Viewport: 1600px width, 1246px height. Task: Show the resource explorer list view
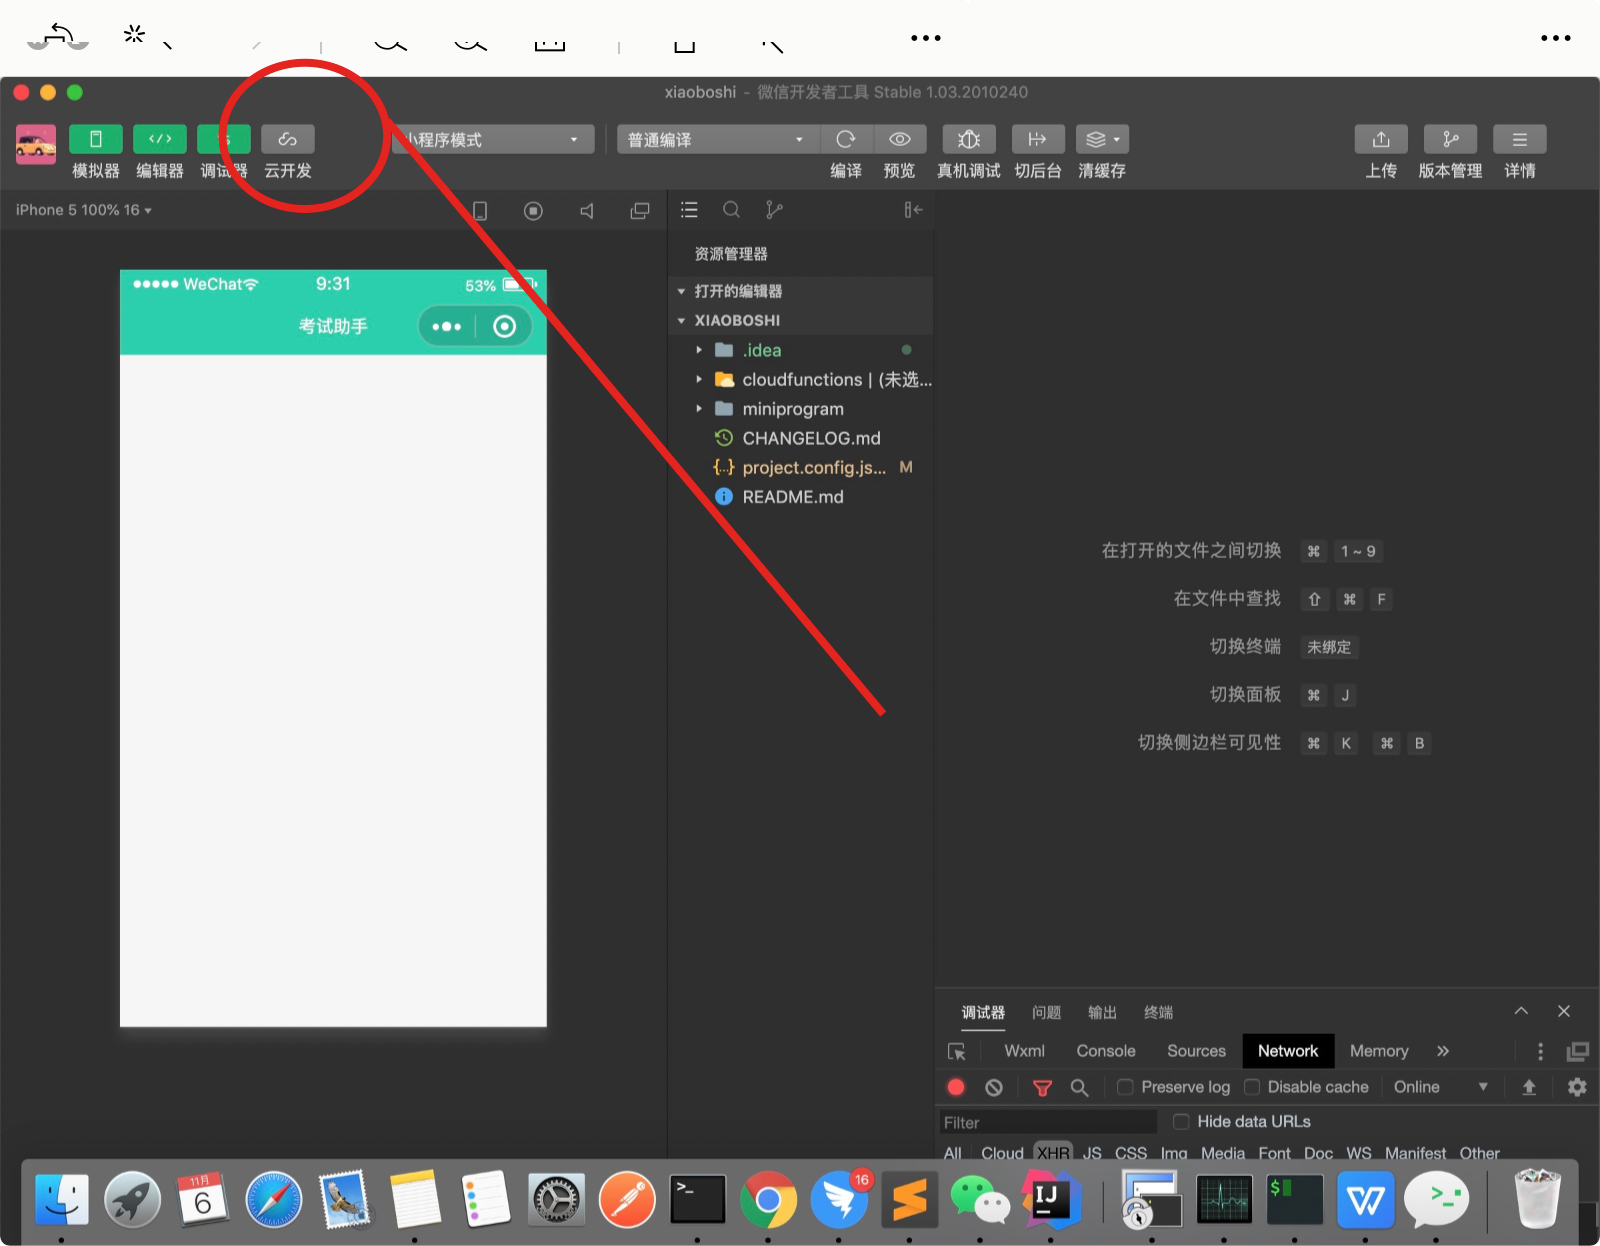[689, 210]
